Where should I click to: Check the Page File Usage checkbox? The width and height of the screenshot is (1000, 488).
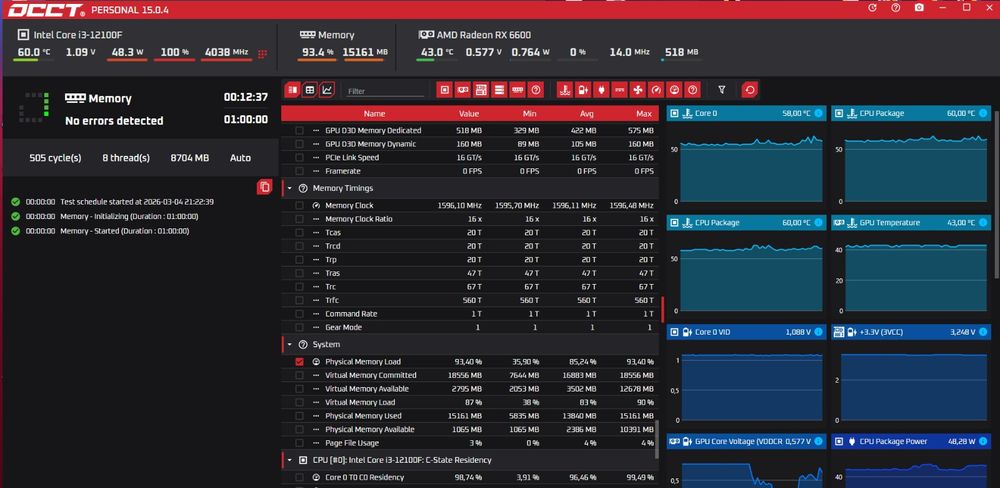299,443
